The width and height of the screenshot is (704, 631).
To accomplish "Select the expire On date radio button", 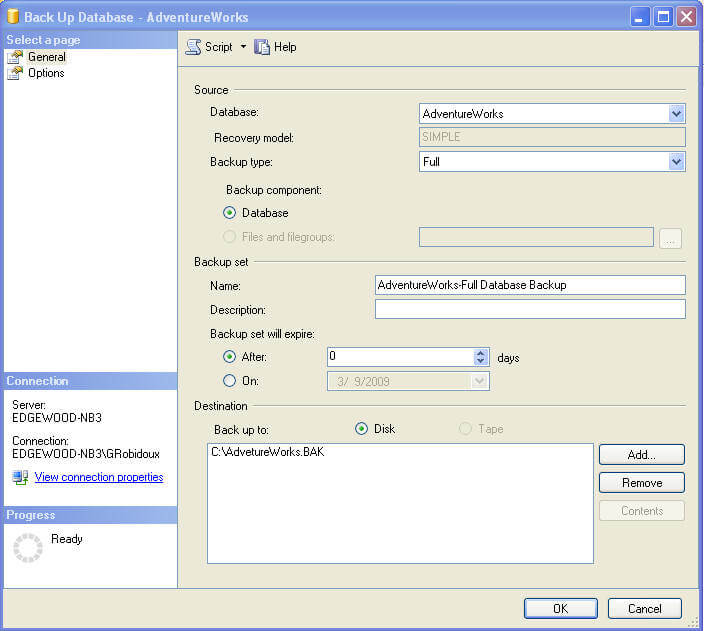I will click(231, 381).
